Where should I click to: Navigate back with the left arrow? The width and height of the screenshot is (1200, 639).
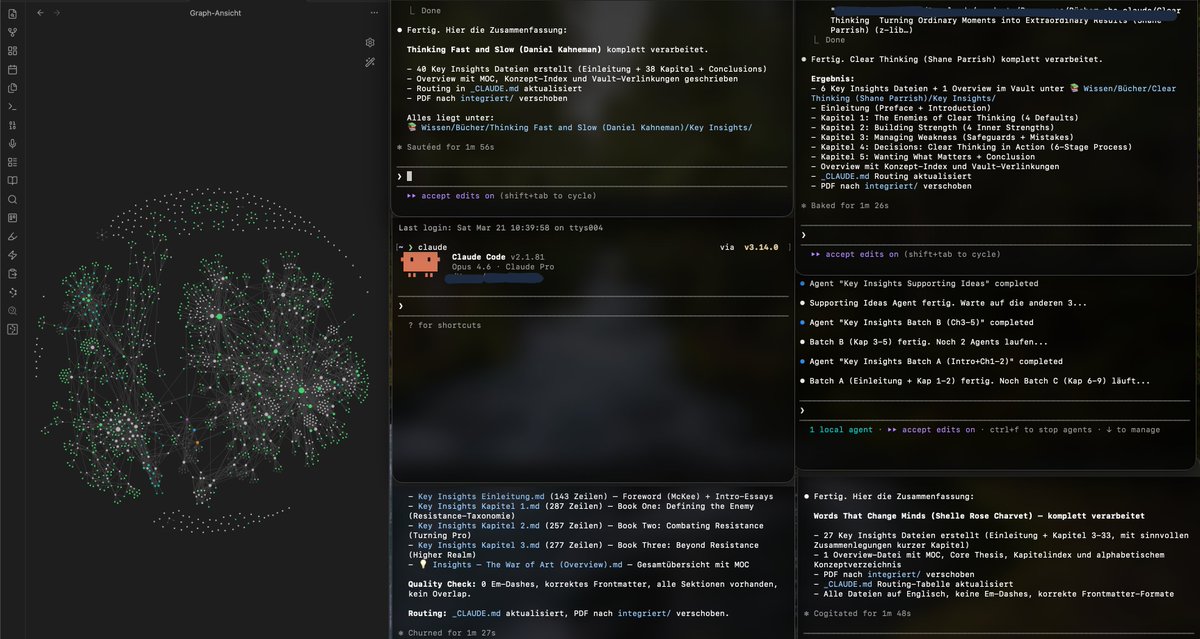coord(39,13)
